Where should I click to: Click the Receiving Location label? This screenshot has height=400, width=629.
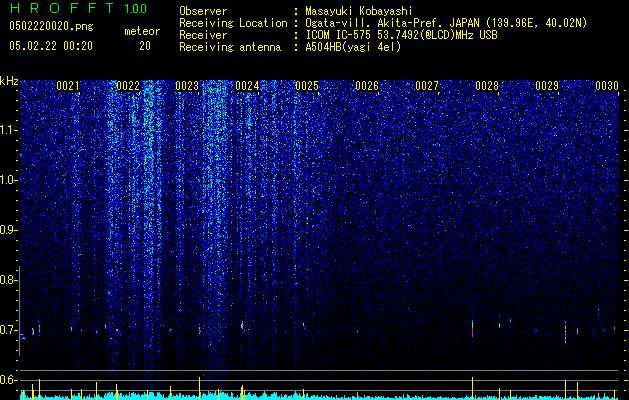[233, 23]
